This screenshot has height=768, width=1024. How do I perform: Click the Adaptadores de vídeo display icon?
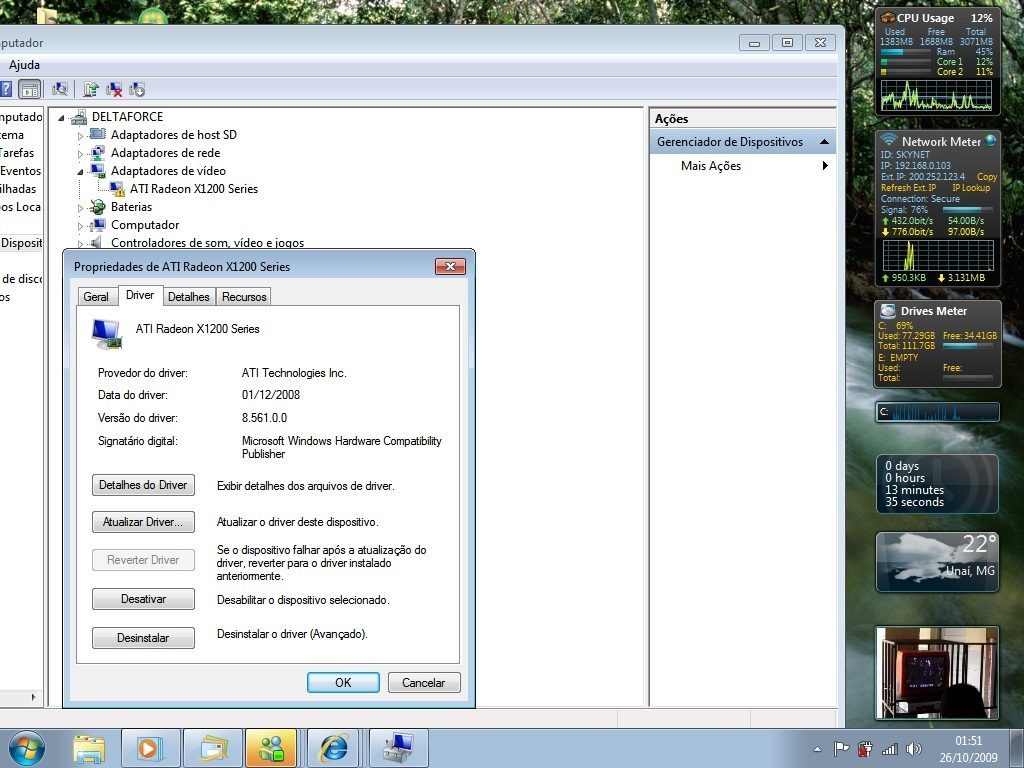click(98, 171)
